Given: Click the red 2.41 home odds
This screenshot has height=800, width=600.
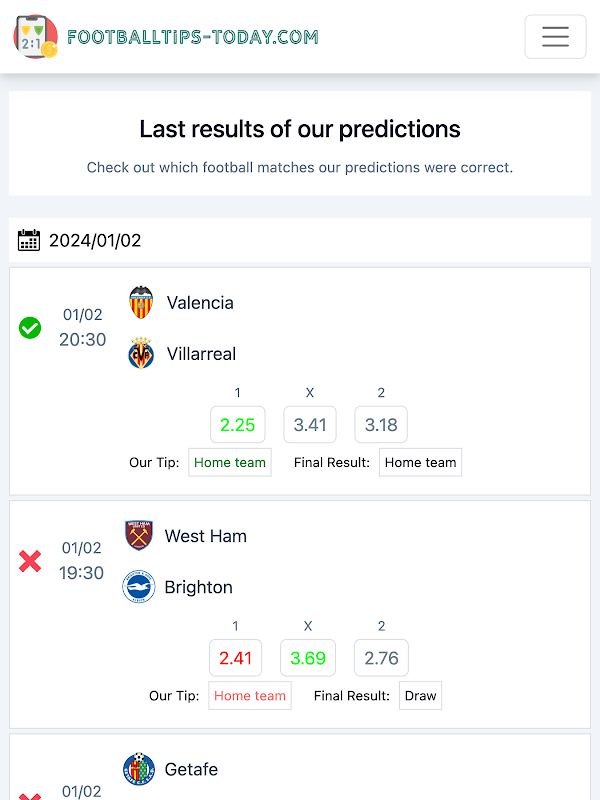Looking at the screenshot, I should click(235, 658).
